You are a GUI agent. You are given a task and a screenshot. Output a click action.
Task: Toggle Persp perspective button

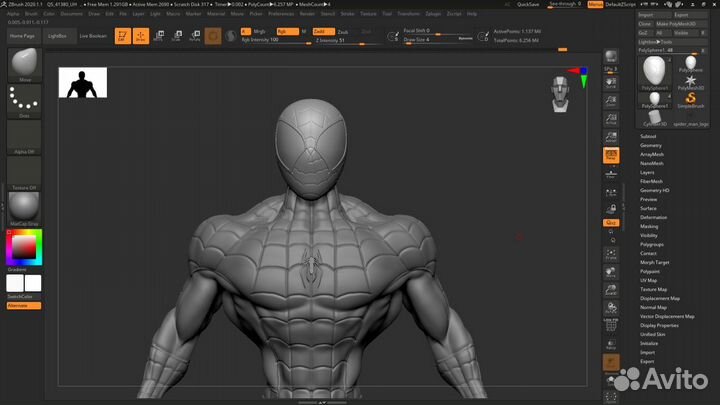tap(611, 155)
